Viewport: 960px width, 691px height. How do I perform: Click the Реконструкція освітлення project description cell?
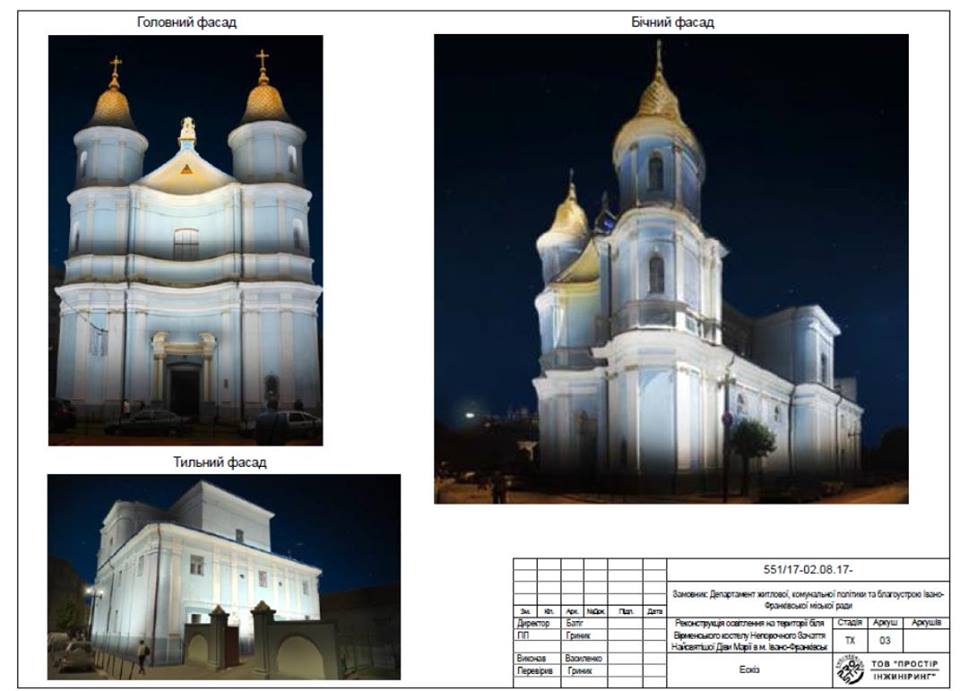749,635
